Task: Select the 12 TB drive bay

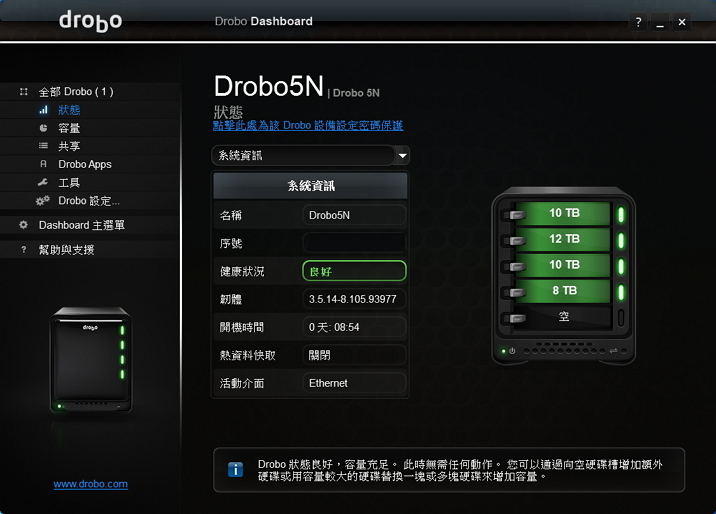Action: (x=564, y=239)
